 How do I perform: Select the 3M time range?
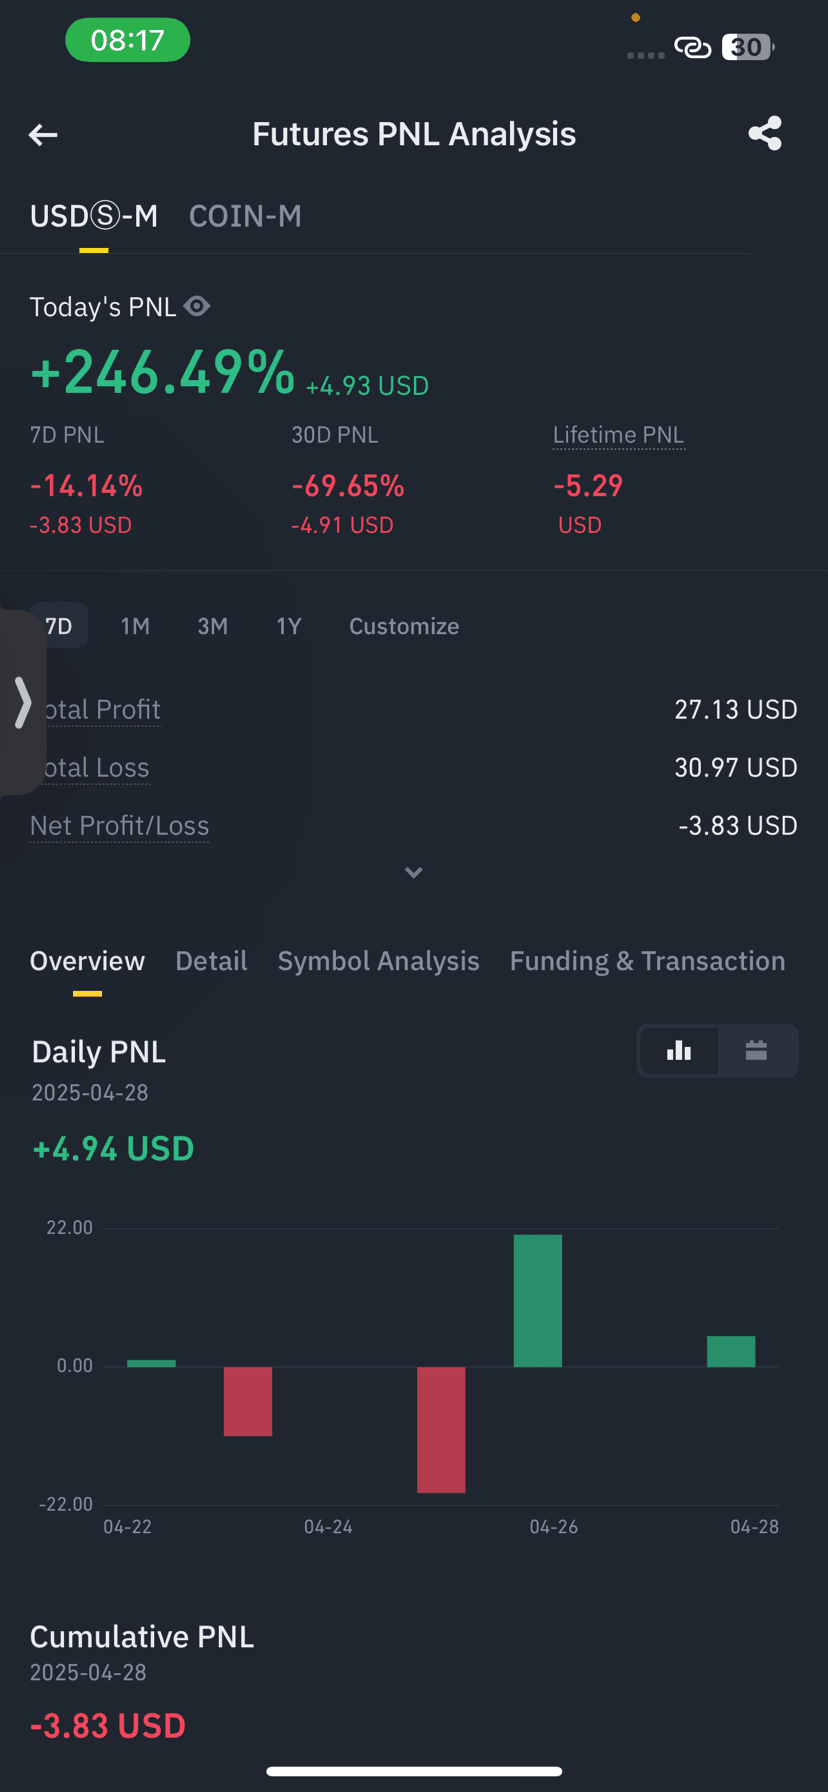click(212, 626)
